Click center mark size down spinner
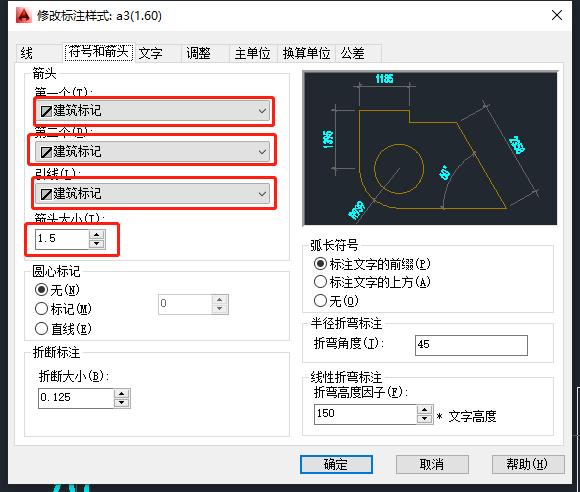Viewport: 580px width, 492px height. 220,309
